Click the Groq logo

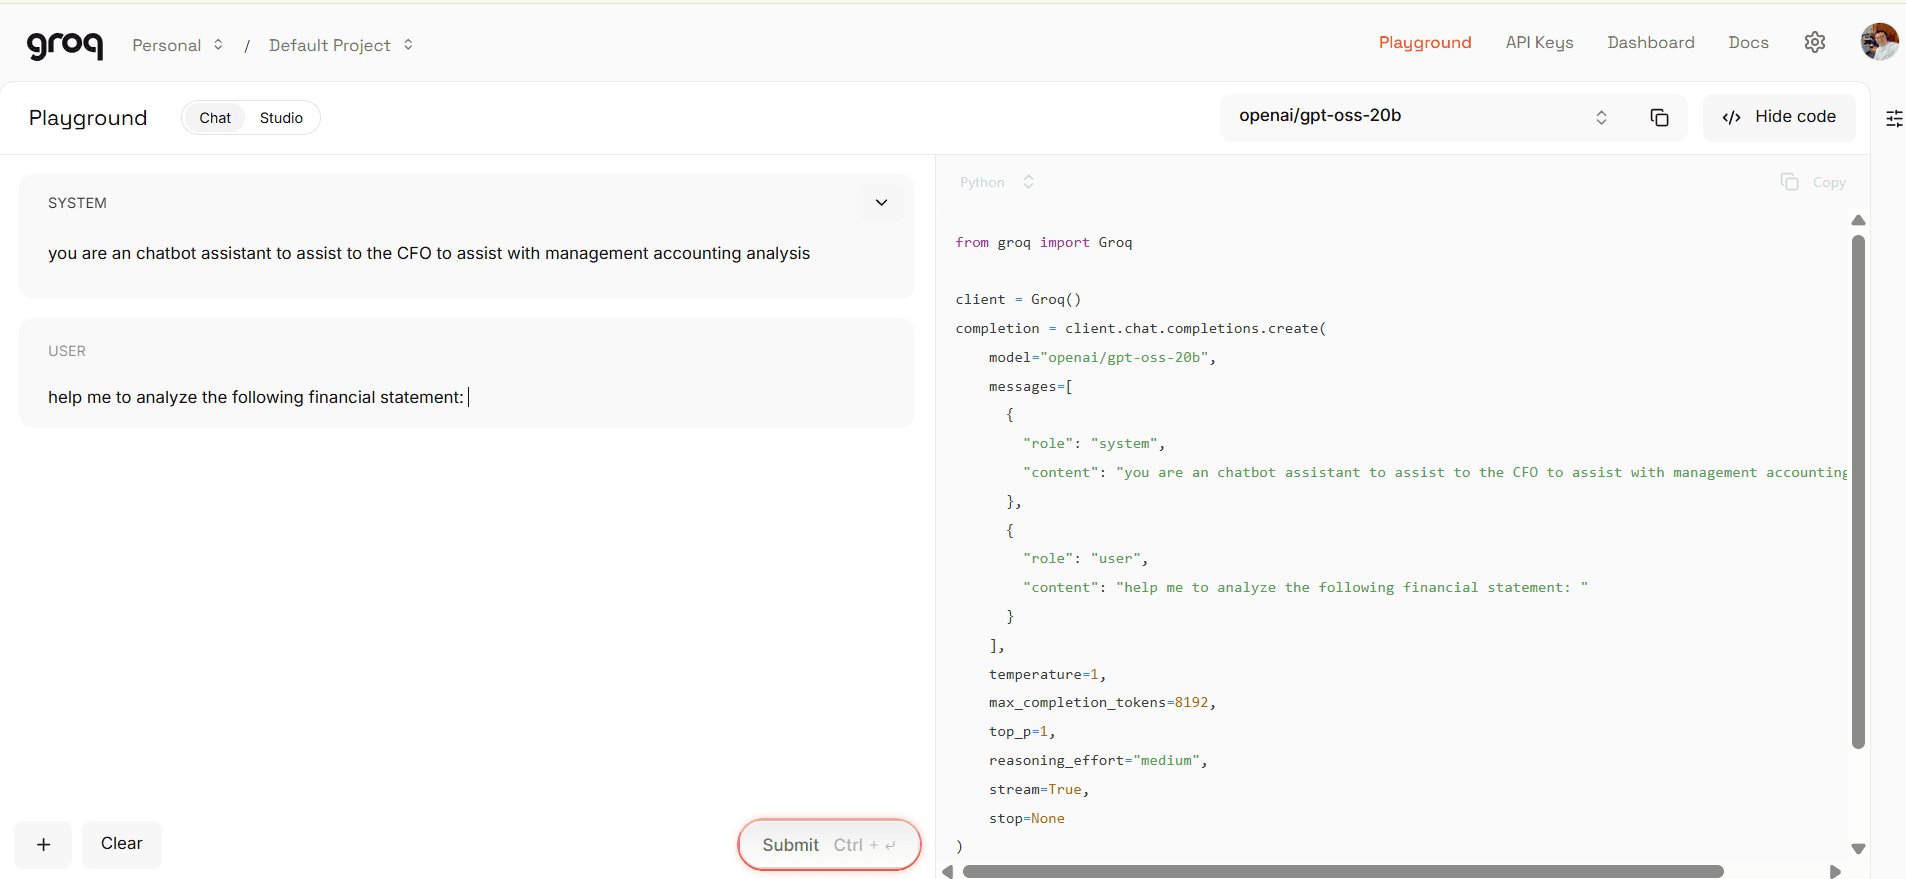pos(65,45)
